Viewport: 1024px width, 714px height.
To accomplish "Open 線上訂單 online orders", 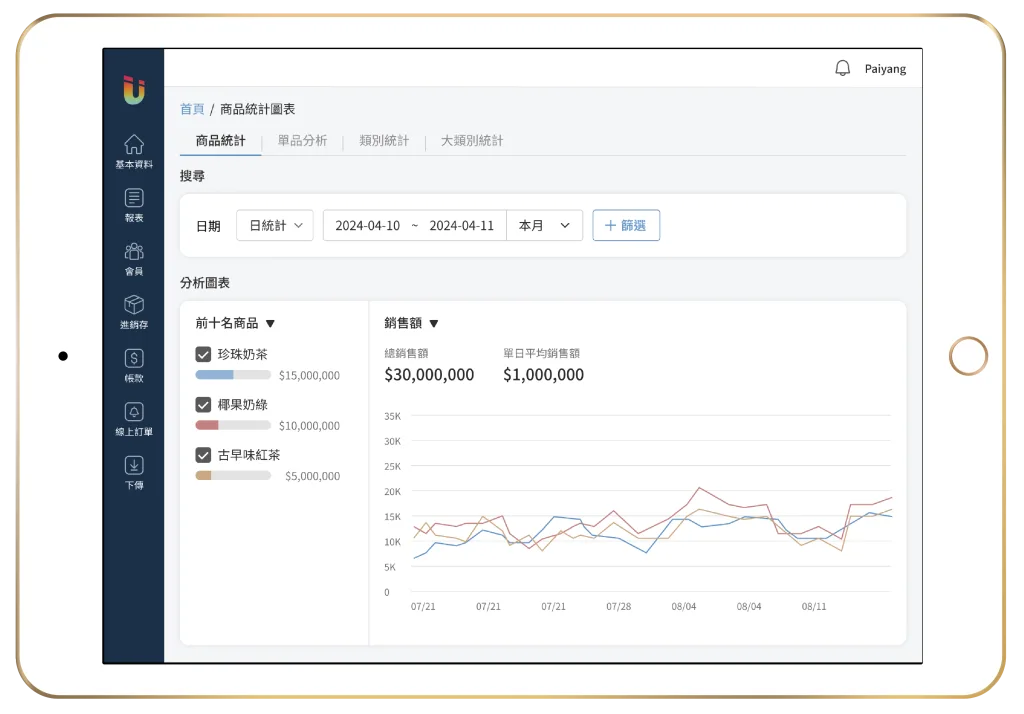I will (x=134, y=418).
